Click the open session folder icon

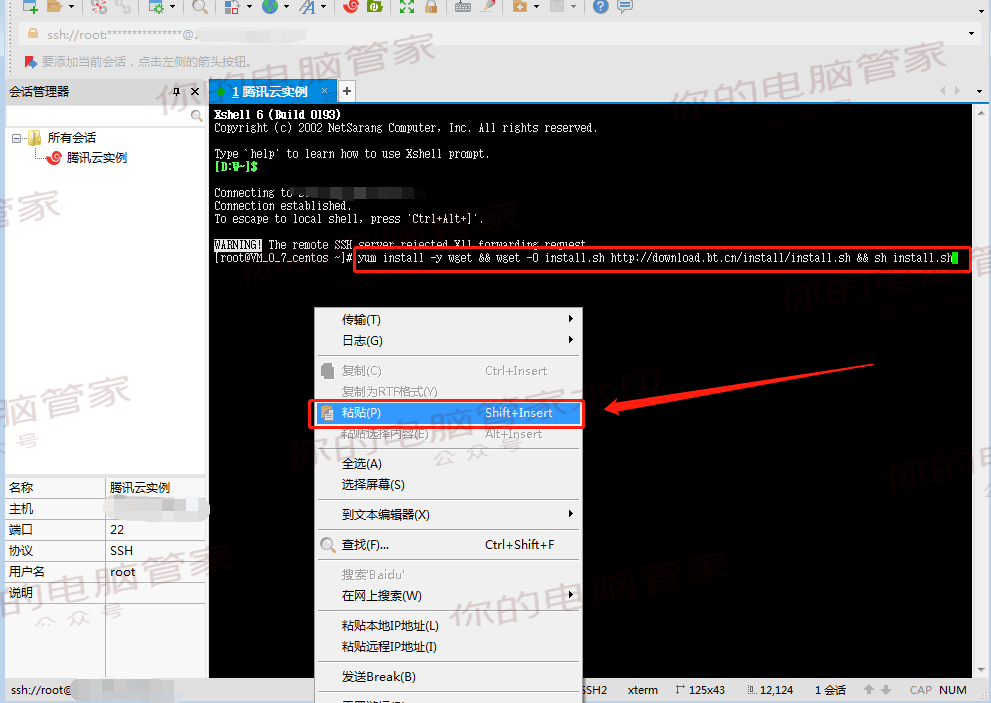[x=55, y=7]
